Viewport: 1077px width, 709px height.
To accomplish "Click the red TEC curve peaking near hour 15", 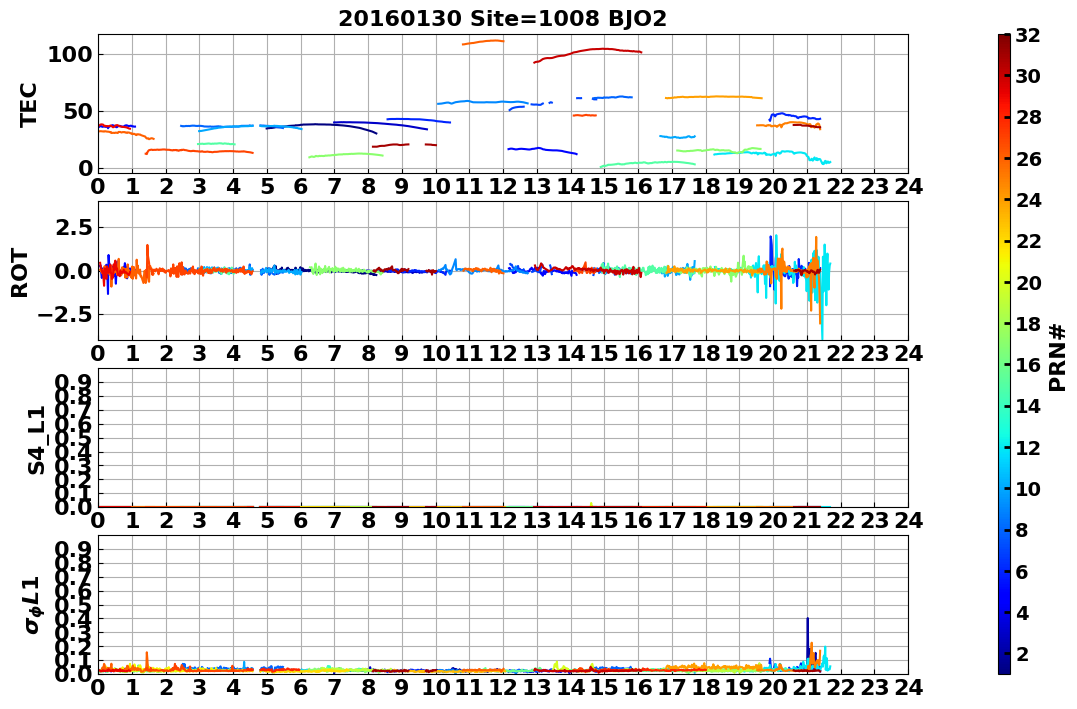I will [x=589, y=52].
